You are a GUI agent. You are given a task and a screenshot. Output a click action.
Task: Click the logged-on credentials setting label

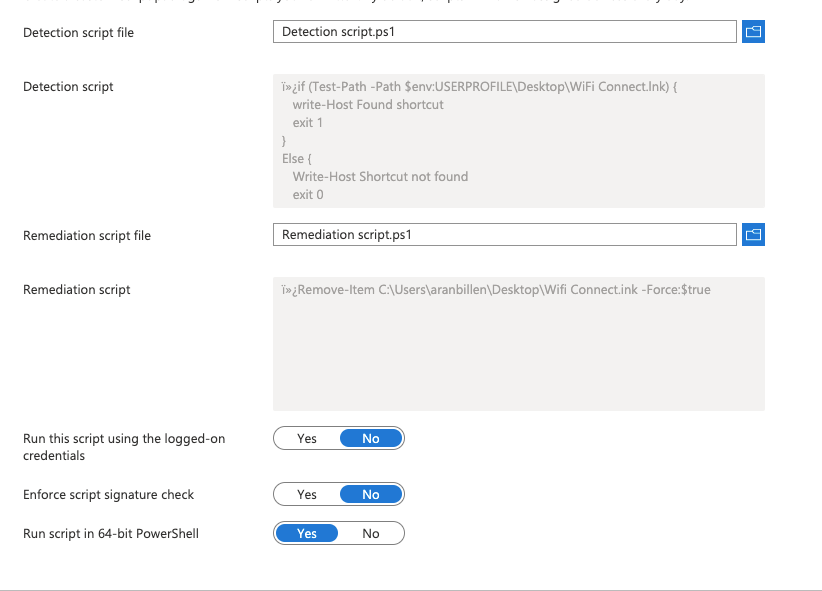tap(124, 445)
